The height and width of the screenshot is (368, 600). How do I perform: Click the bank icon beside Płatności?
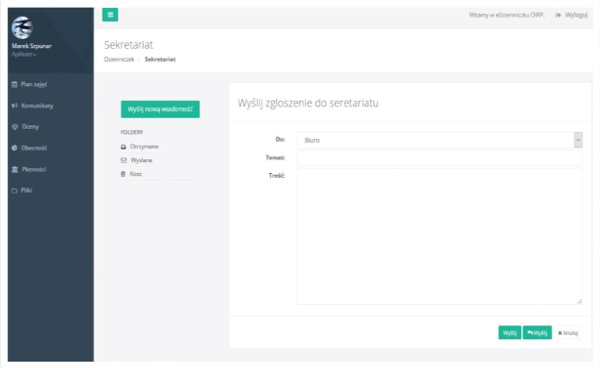pyautogui.click(x=15, y=169)
